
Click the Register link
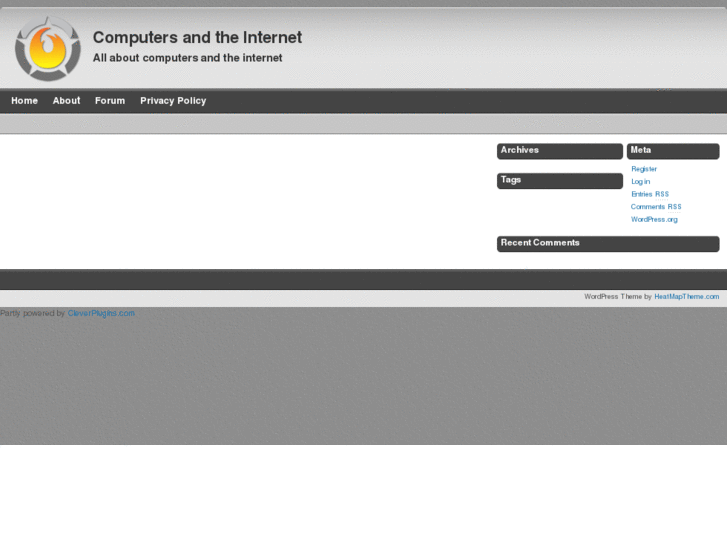coord(644,169)
